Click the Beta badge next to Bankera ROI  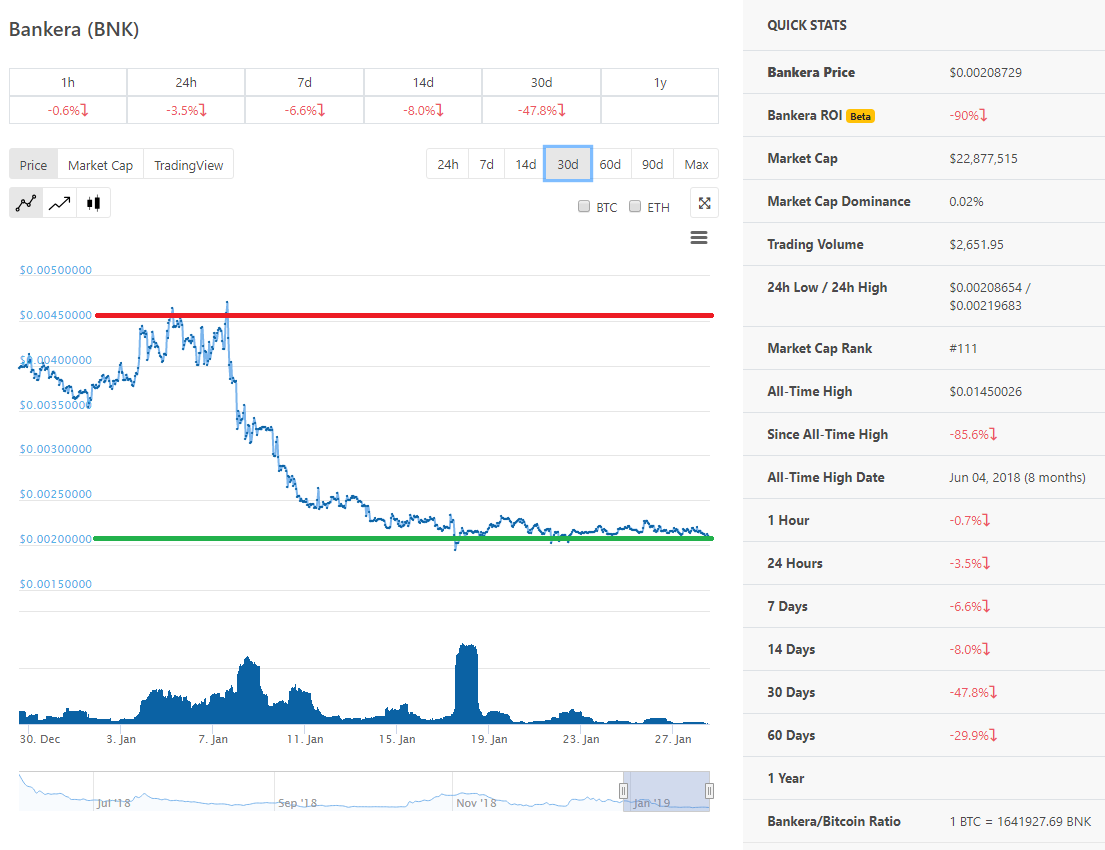point(860,116)
